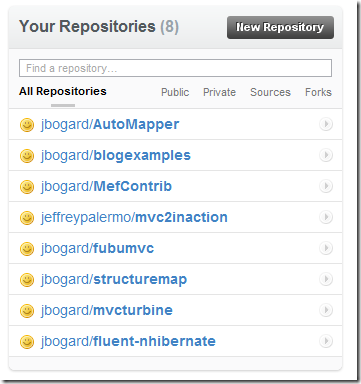Screen dimensions: 361x384
Task: Open the jbogard/MefContrib repository link
Action: (106, 186)
